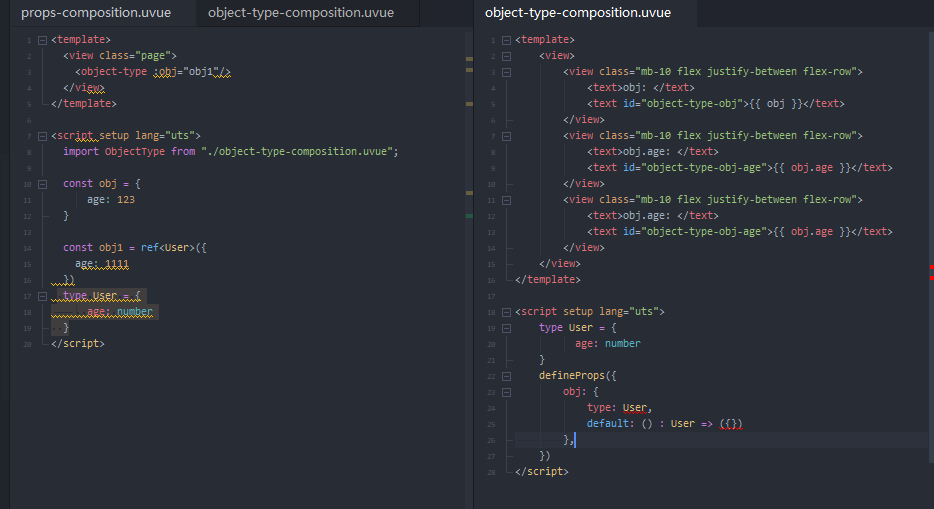Collapse the view block on right pane line 11

(x=506, y=201)
